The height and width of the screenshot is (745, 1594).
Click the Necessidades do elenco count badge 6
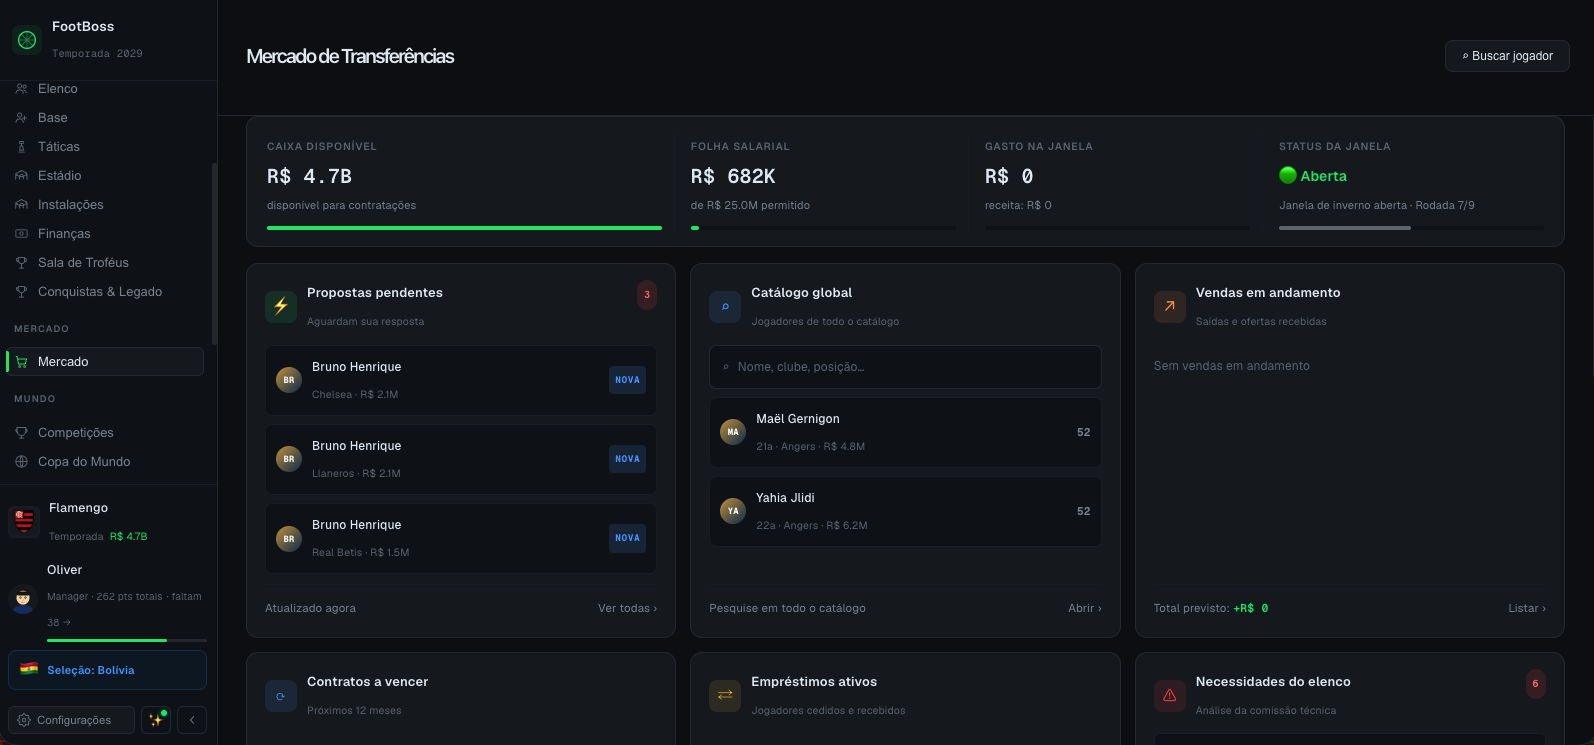point(1535,684)
